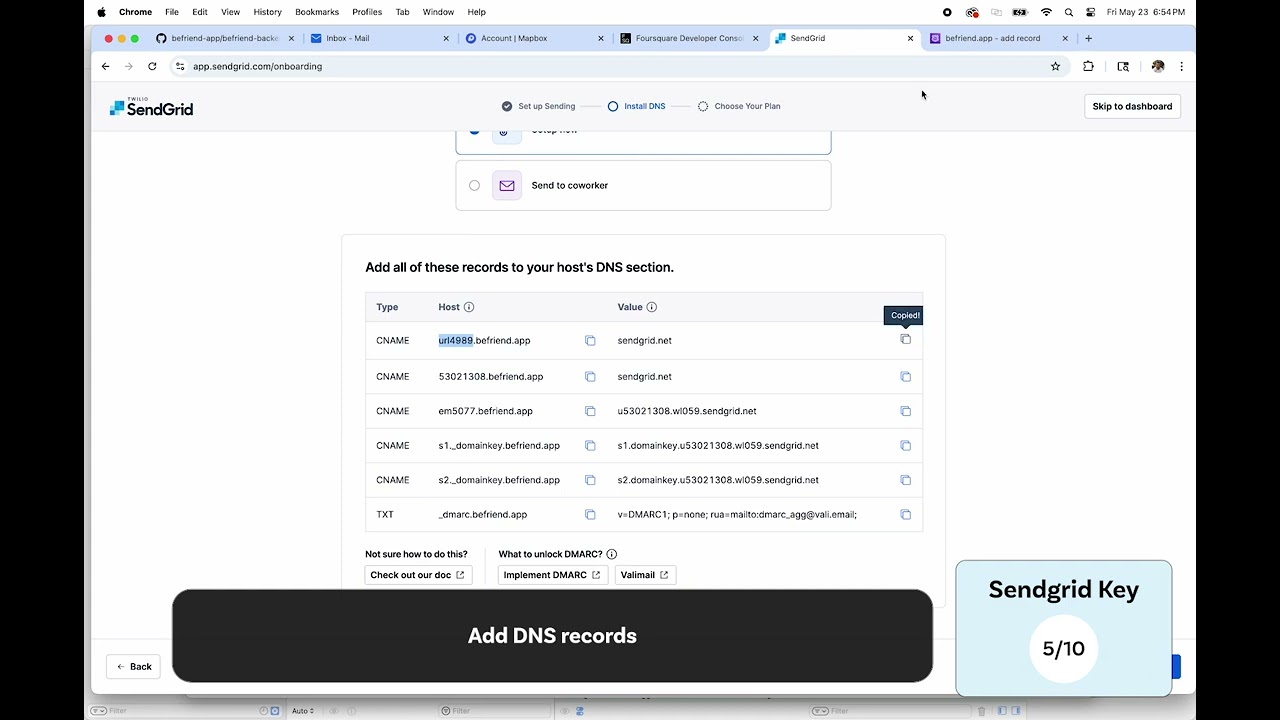Copy value u53021308.wl059.sendgrid.net
The height and width of the screenshot is (720, 1280).
click(905, 411)
